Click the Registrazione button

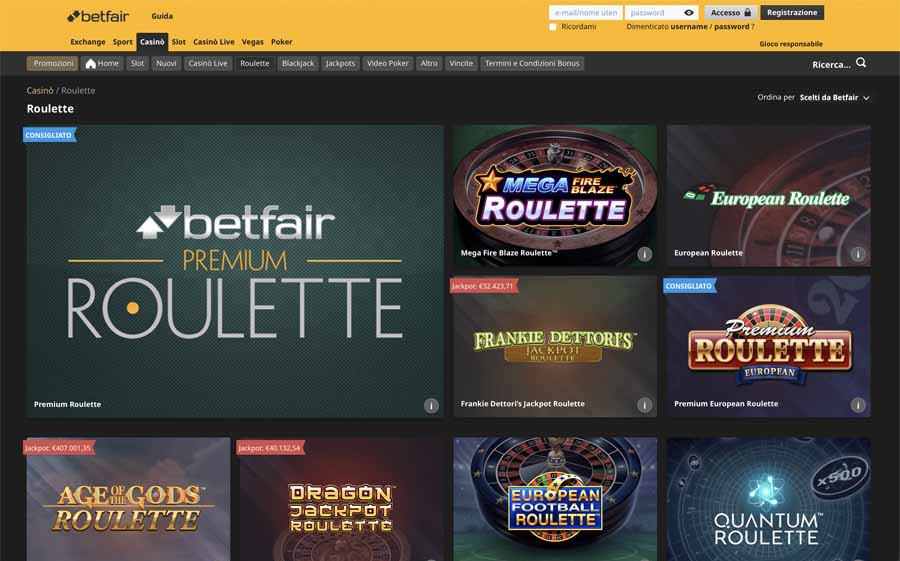pyautogui.click(x=792, y=13)
